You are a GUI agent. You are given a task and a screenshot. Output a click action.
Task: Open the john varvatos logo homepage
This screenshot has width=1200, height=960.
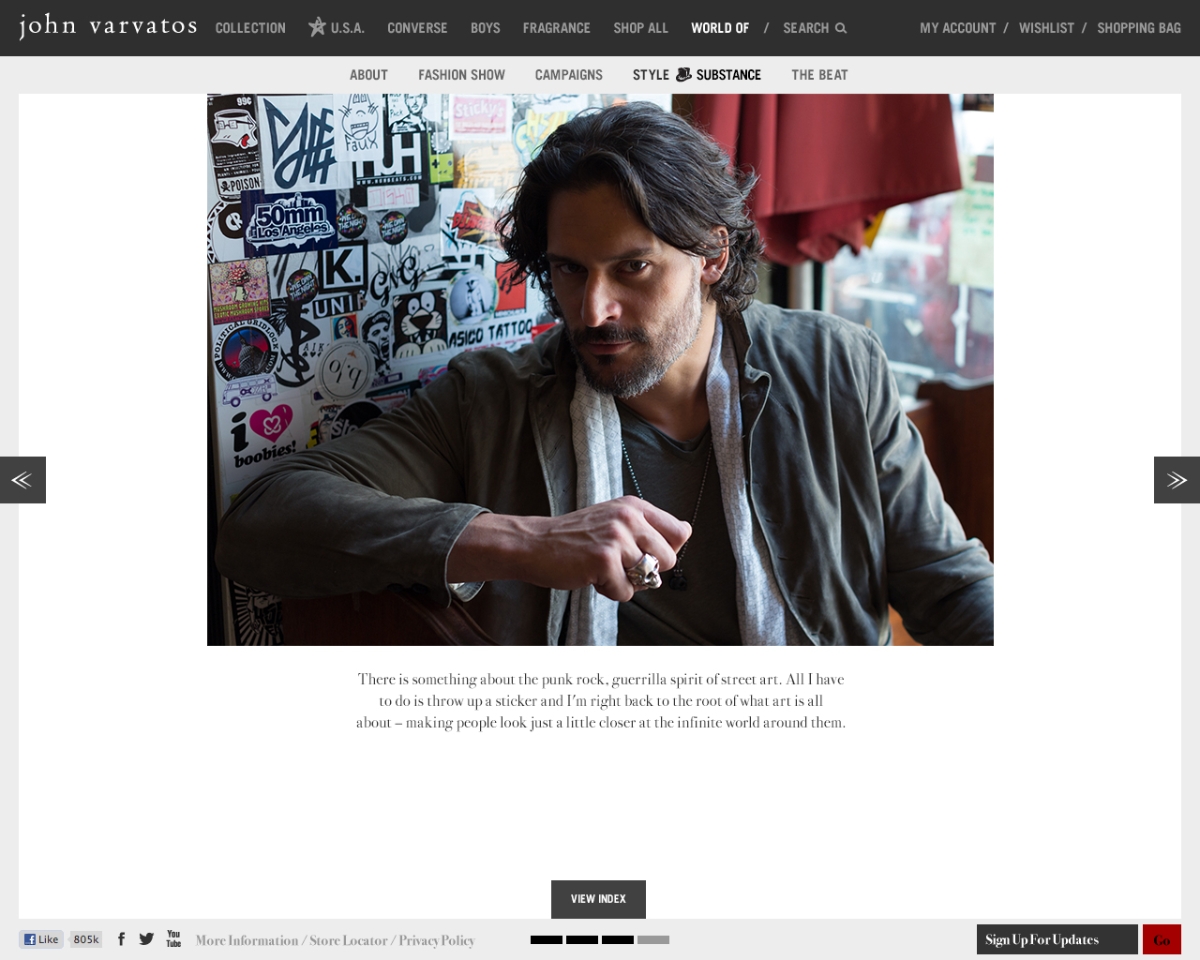pyautogui.click(x=108, y=26)
